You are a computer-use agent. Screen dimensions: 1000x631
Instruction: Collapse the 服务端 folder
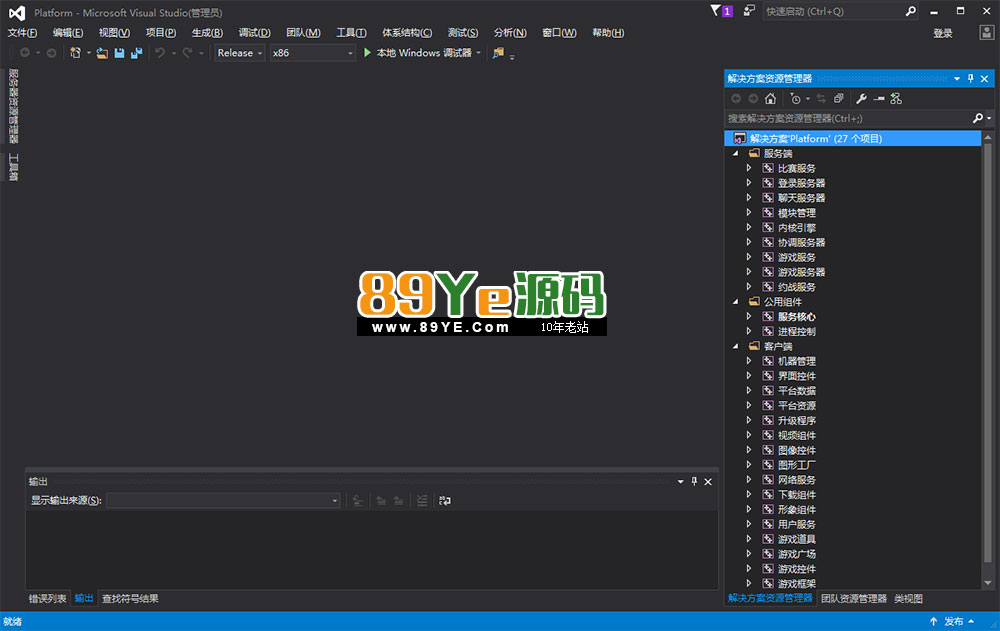point(735,153)
